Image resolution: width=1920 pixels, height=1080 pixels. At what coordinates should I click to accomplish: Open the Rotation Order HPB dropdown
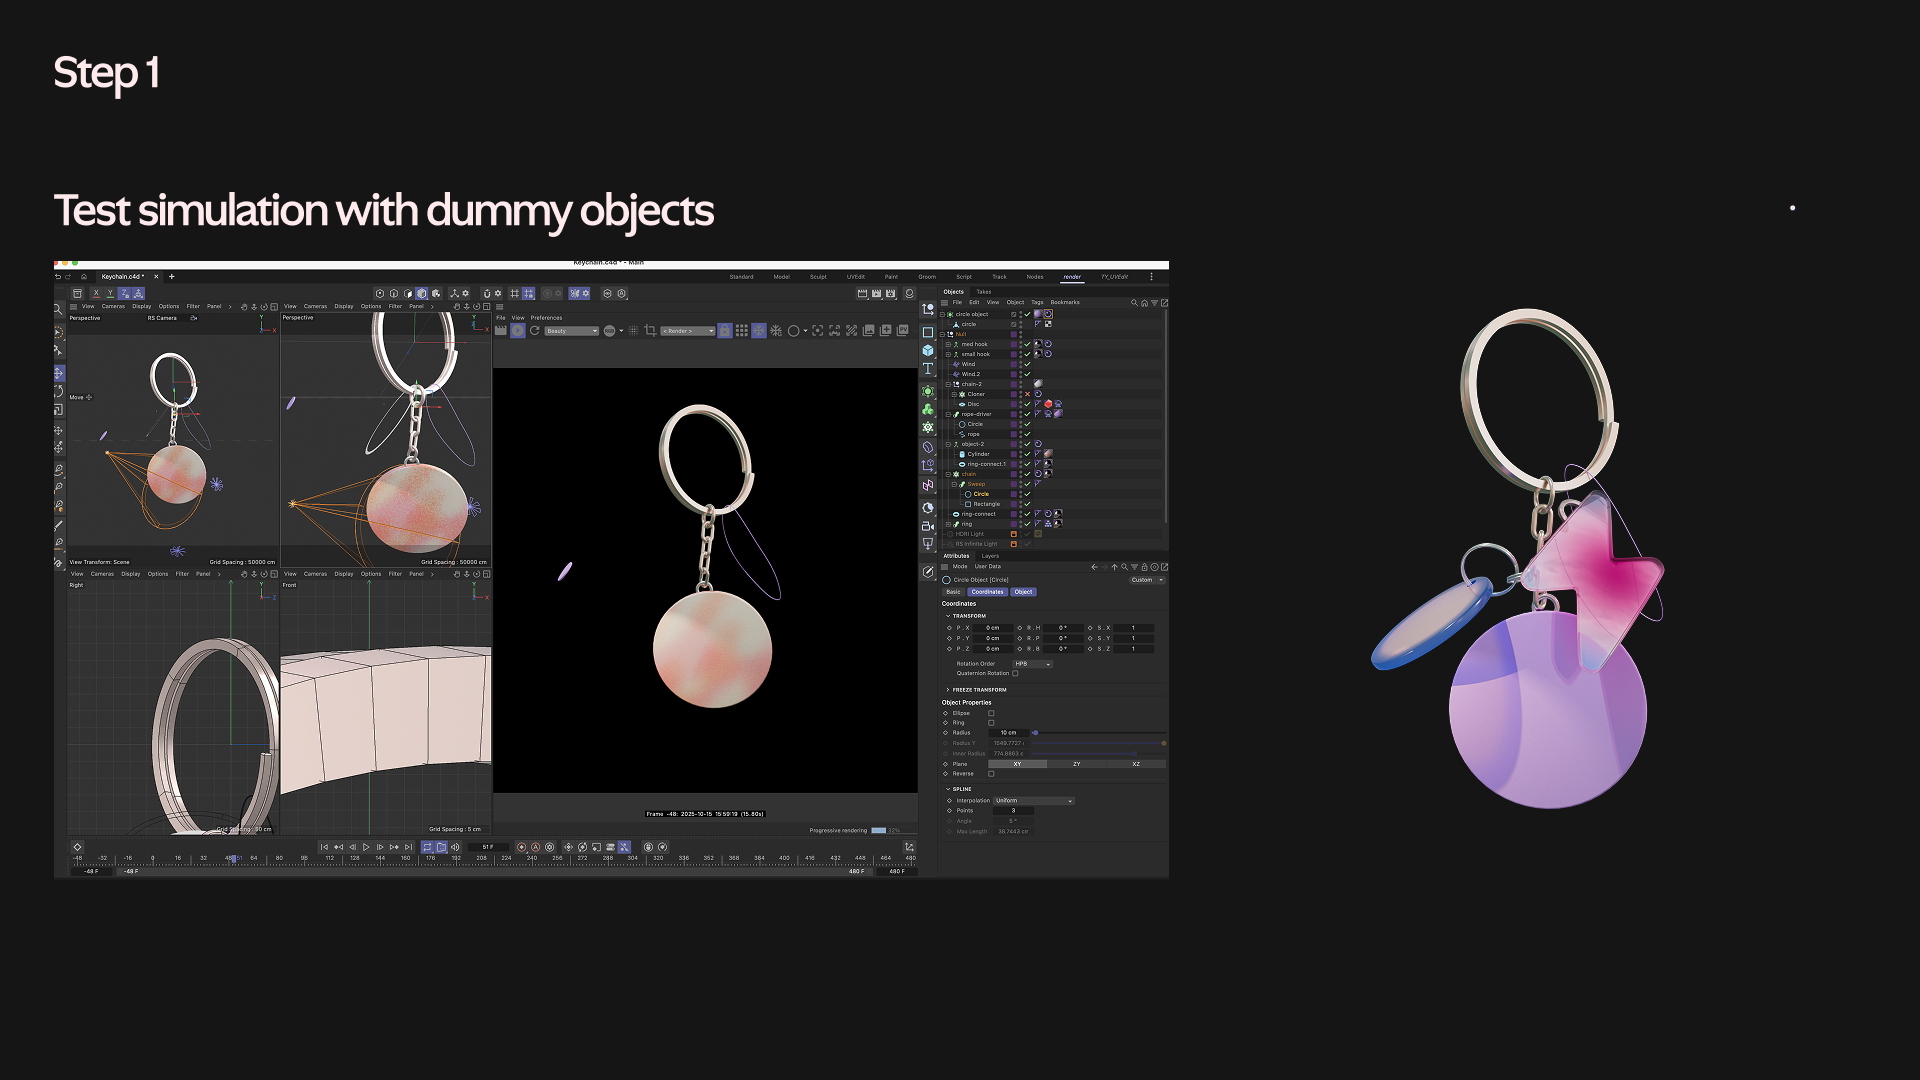pyautogui.click(x=1032, y=664)
